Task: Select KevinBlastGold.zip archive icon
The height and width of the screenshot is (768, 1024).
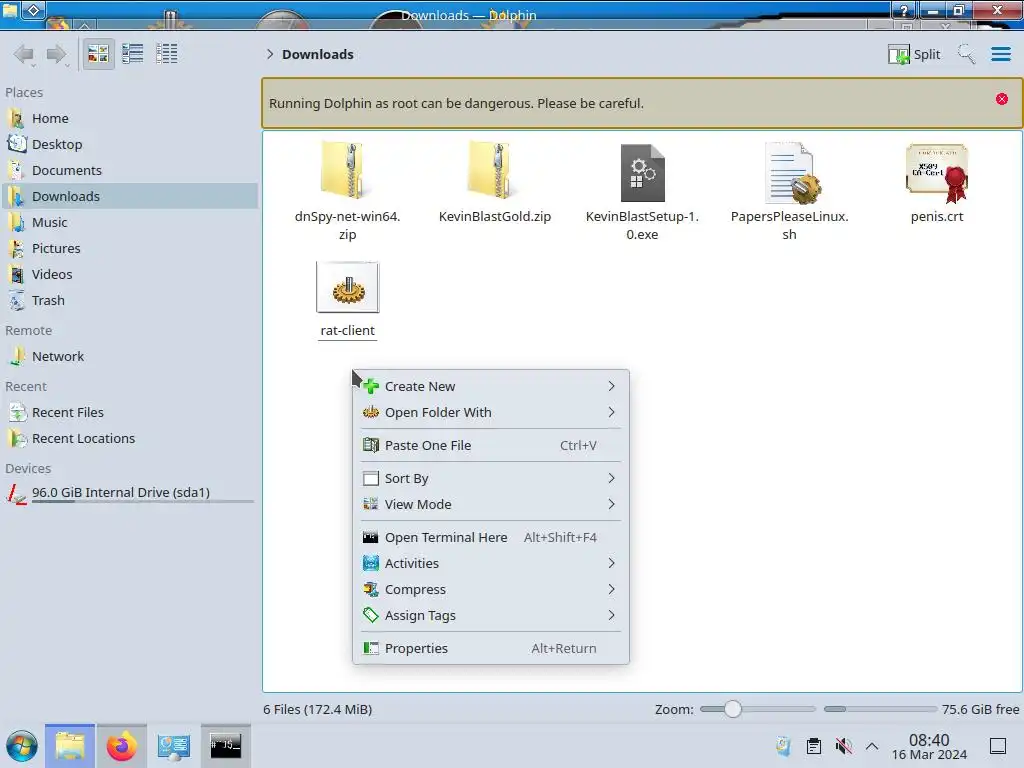Action: (x=494, y=171)
